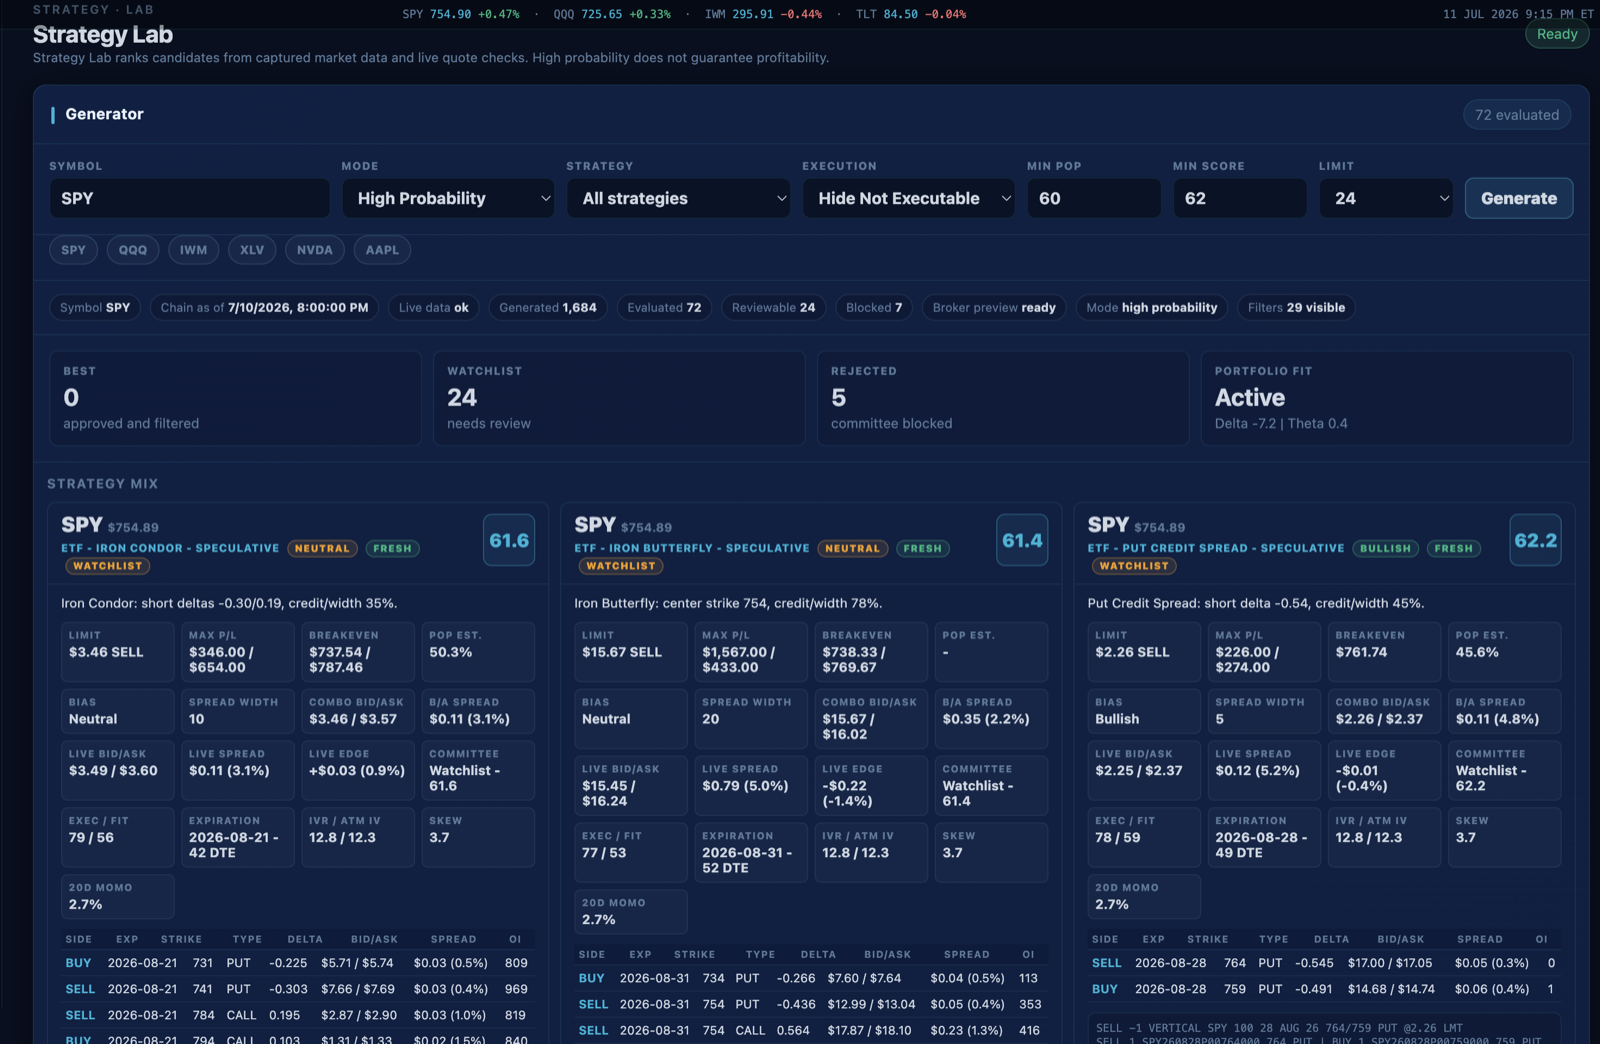Open the Portfolio Fit Active card
The width and height of the screenshot is (1600, 1044).
pos(1387,398)
